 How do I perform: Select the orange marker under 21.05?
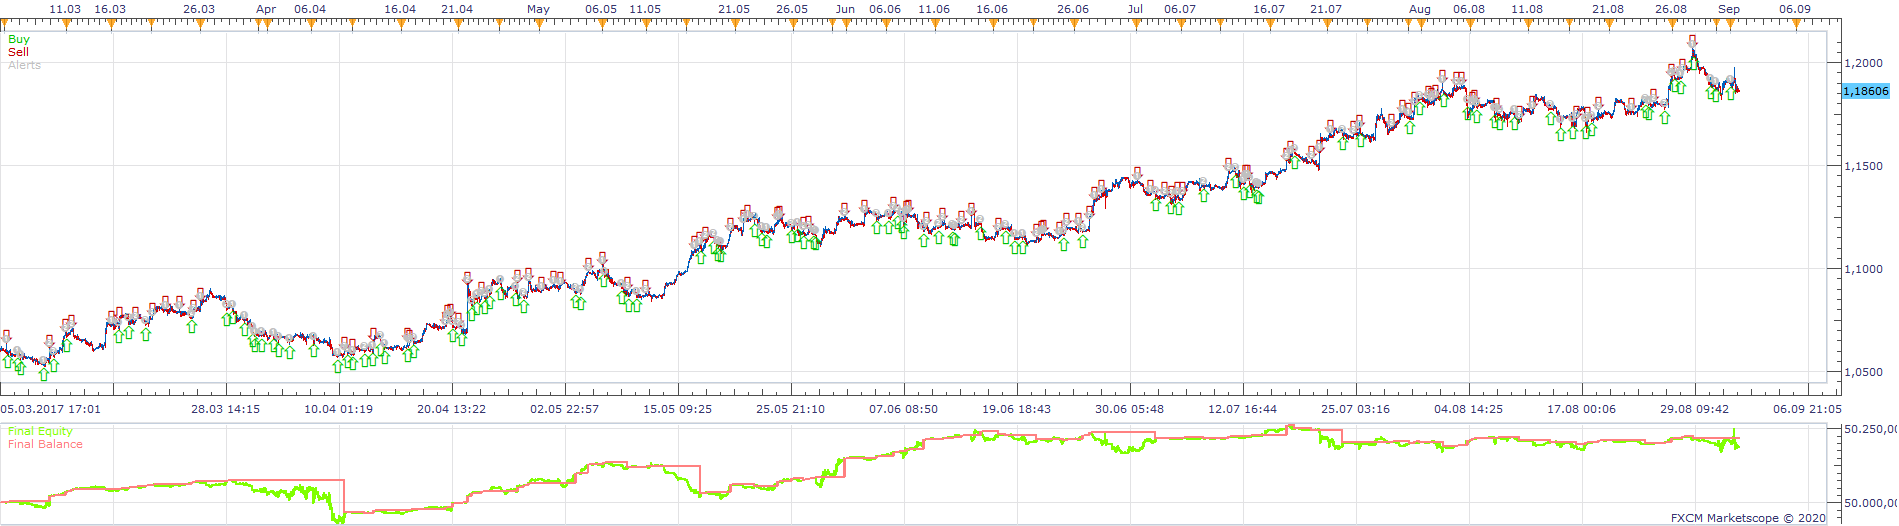click(x=734, y=24)
